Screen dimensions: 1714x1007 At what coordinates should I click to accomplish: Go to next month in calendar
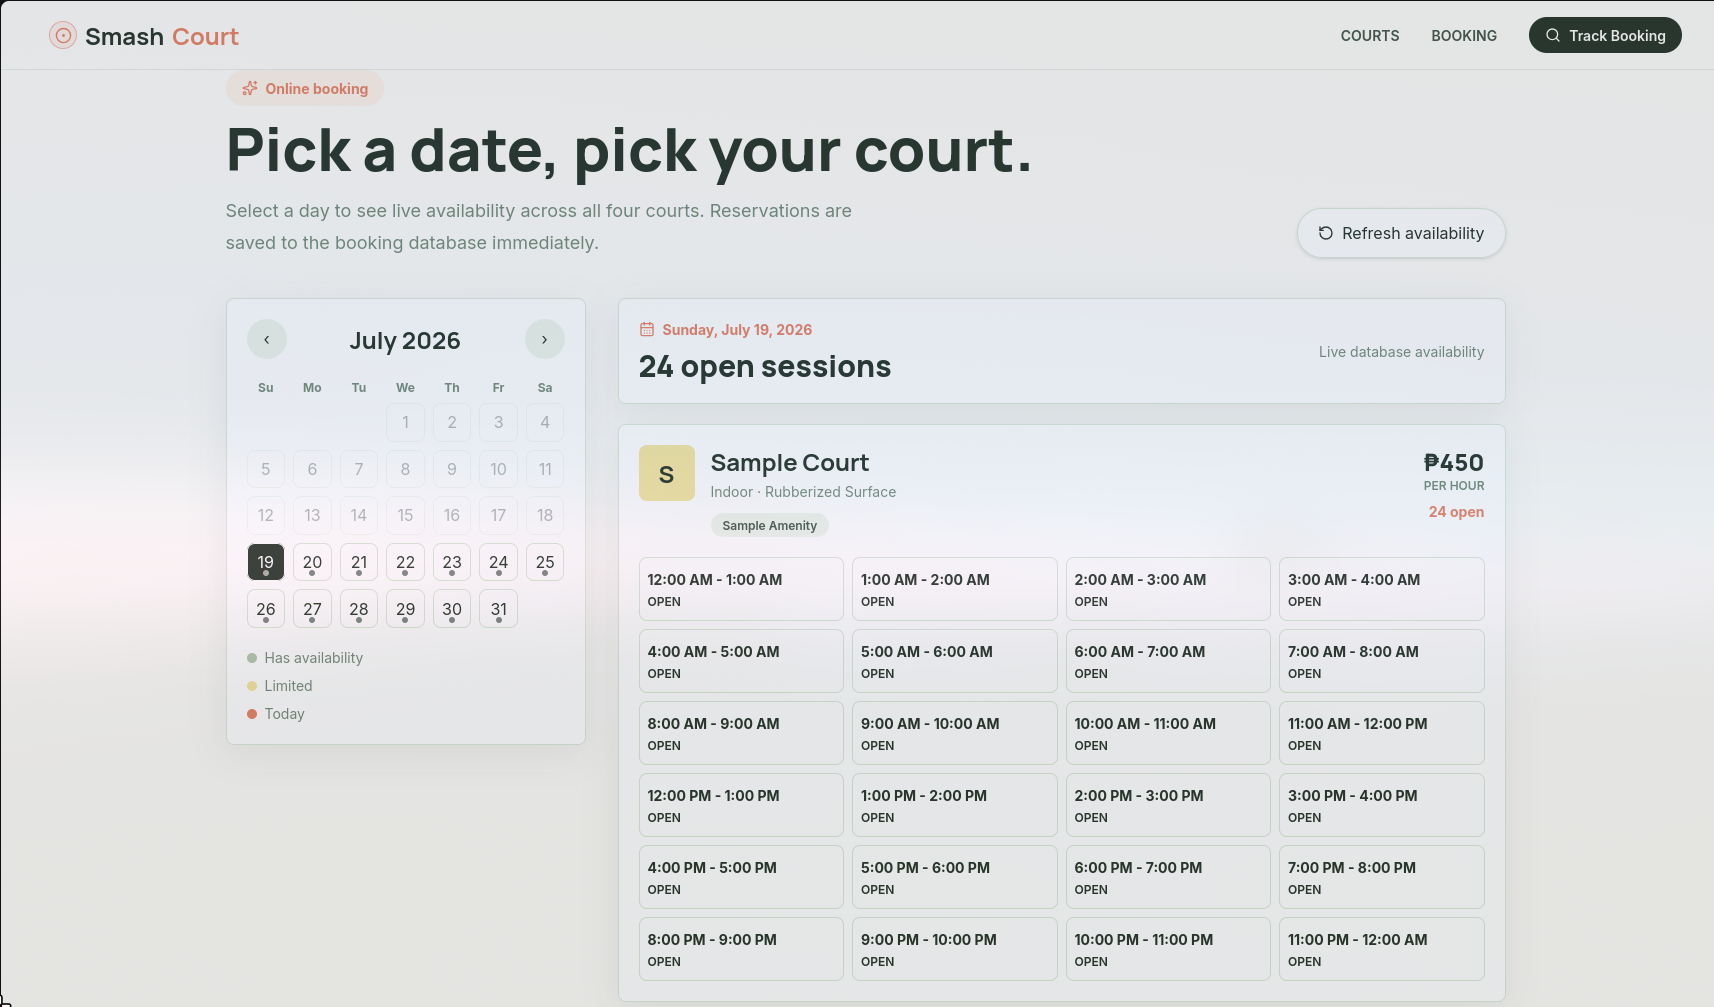click(545, 339)
